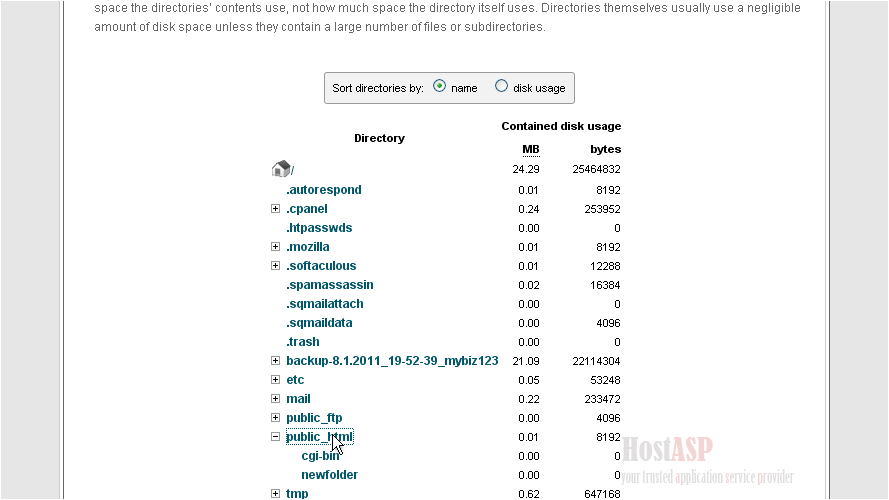889x500 pixels.
Task: Expand the public_ftp folder
Action: [x=275, y=418]
